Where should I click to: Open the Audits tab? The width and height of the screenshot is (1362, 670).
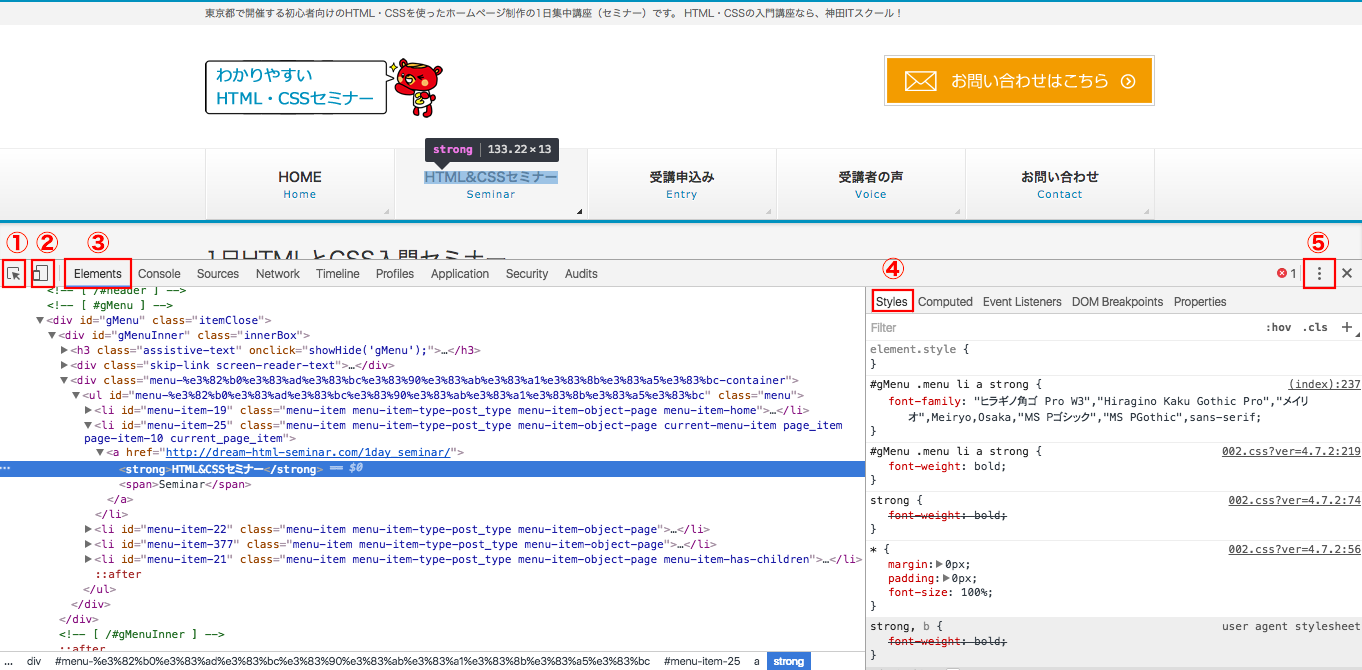581,273
